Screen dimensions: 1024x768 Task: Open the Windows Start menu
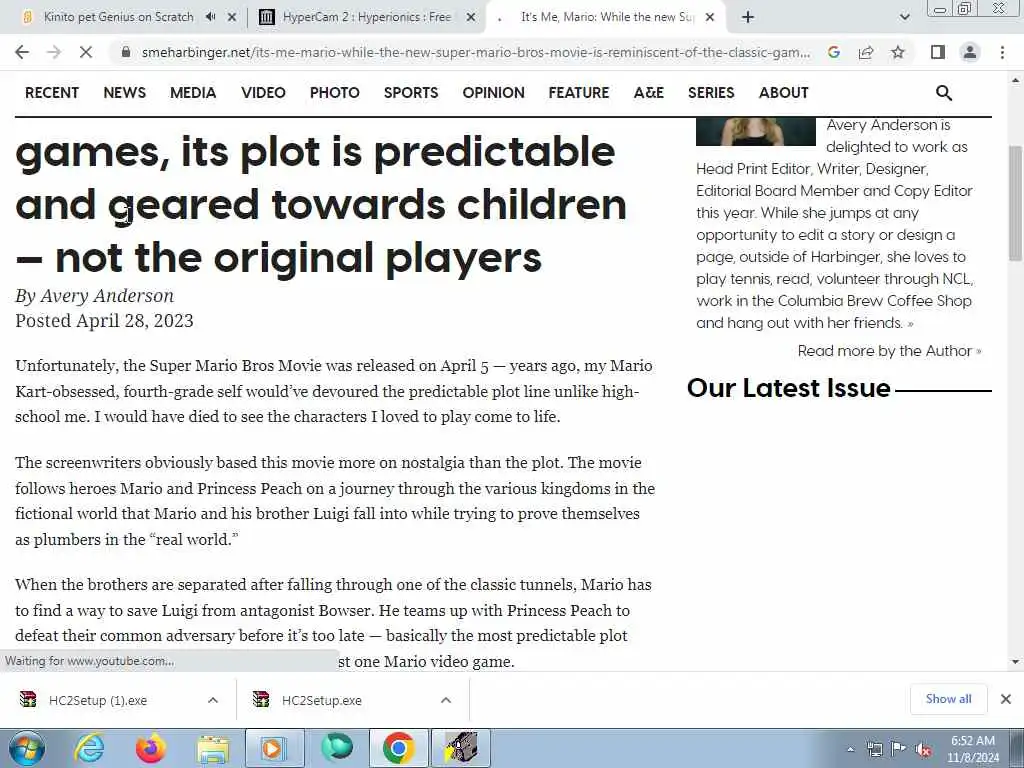(26, 748)
